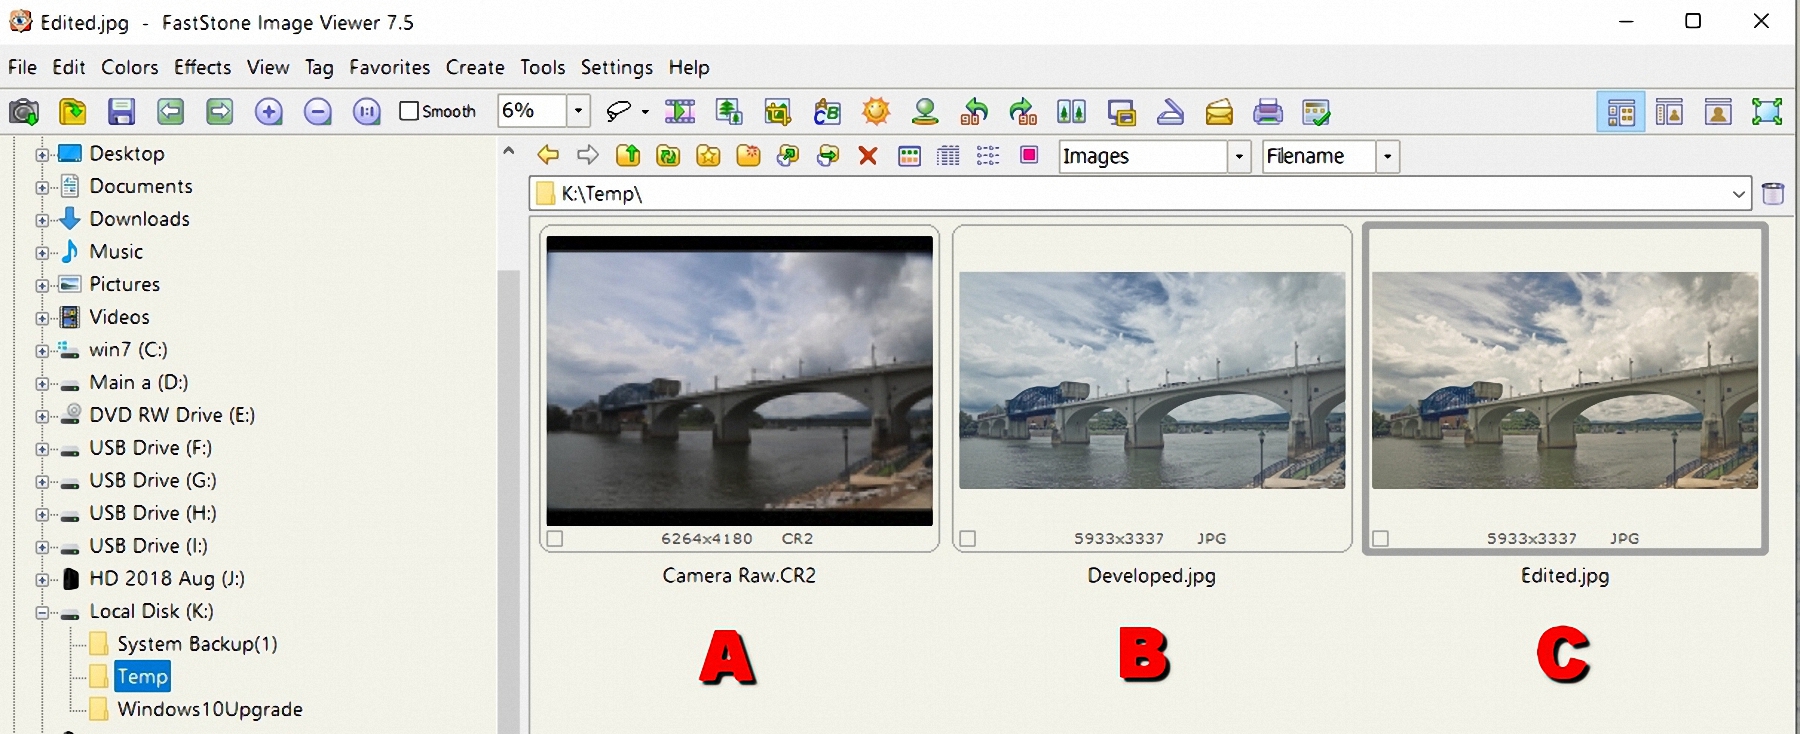Tick the checkbox under Camera Raw.CR2 thumbnail
Screen dimensions: 1800x734
coord(556,539)
